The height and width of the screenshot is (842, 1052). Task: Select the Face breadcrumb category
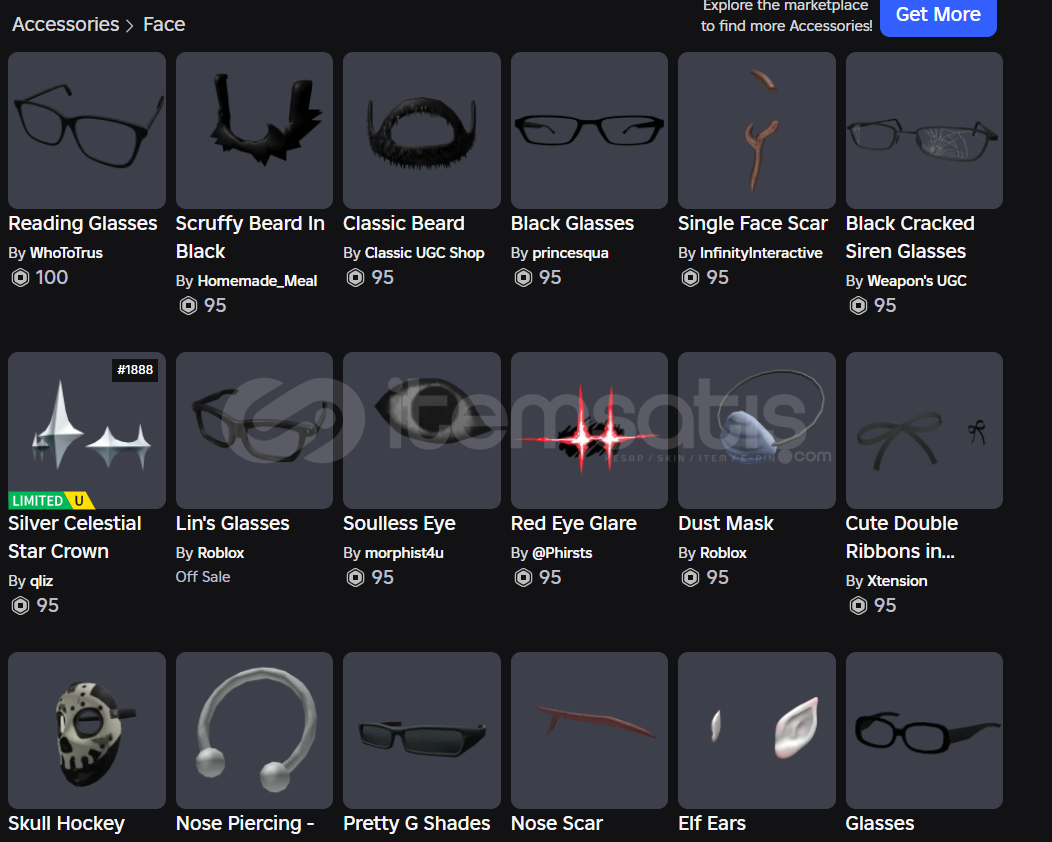point(164,25)
